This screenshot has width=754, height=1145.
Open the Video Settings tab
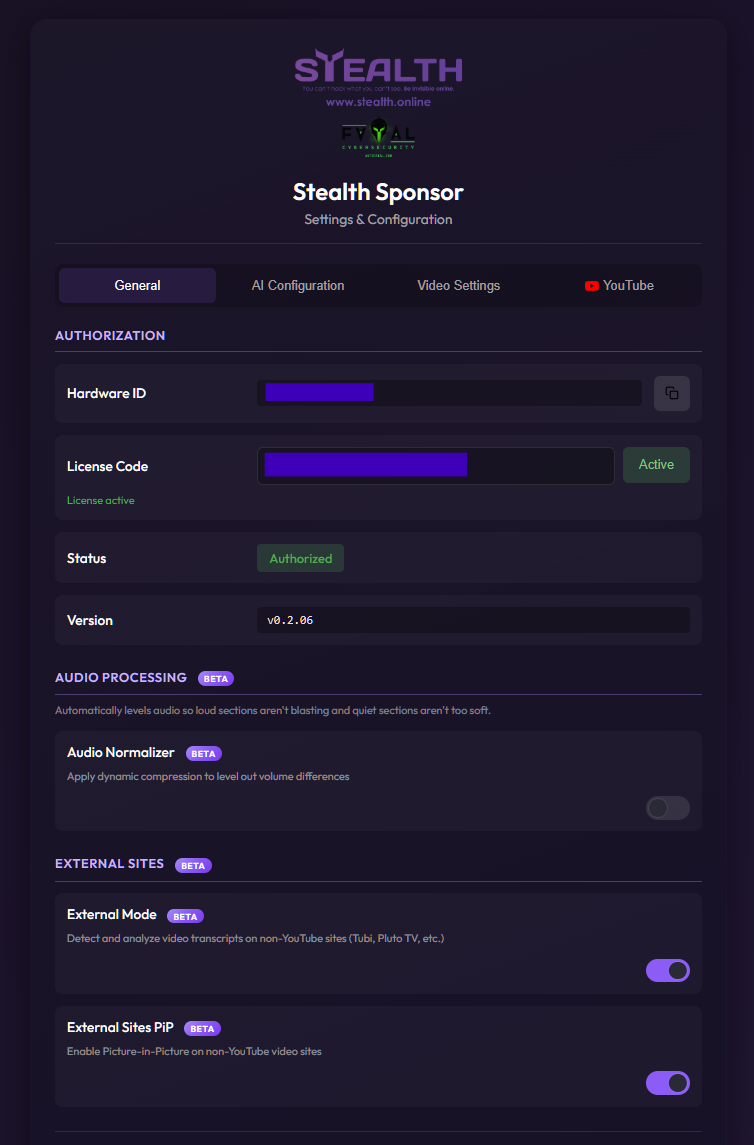(458, 286)
